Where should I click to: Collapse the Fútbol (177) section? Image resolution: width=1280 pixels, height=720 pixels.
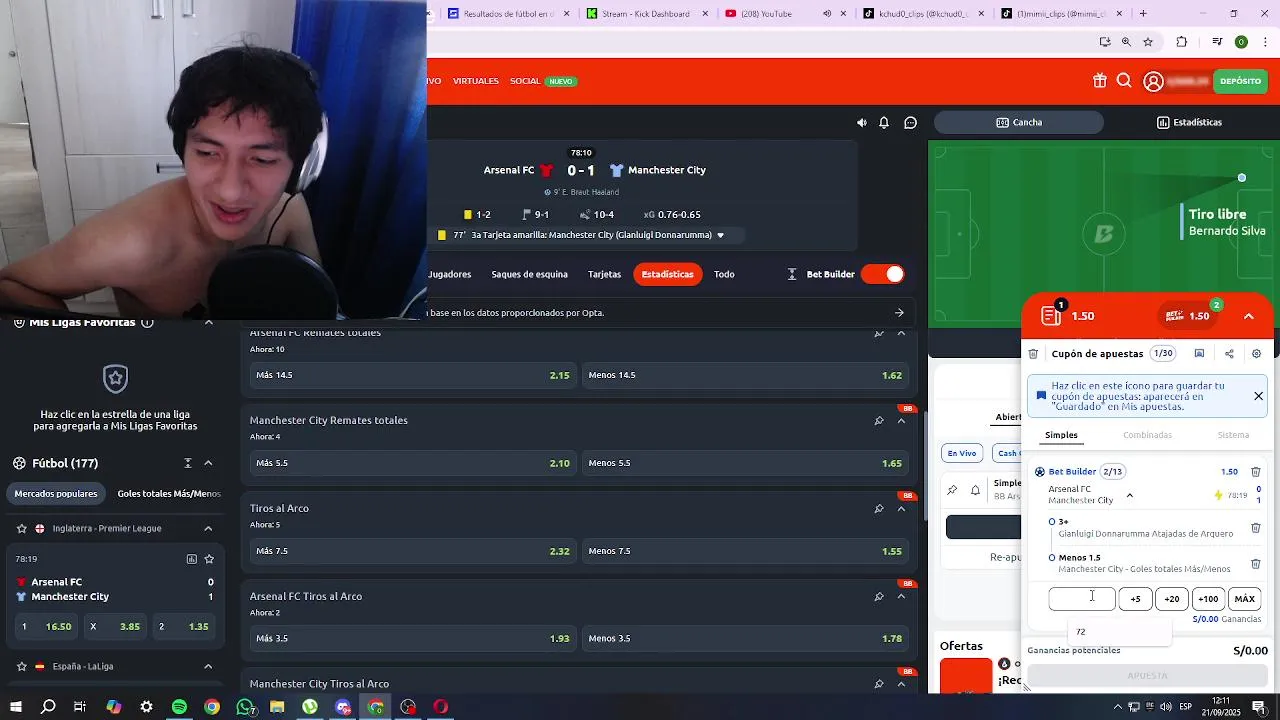point(208,463)
